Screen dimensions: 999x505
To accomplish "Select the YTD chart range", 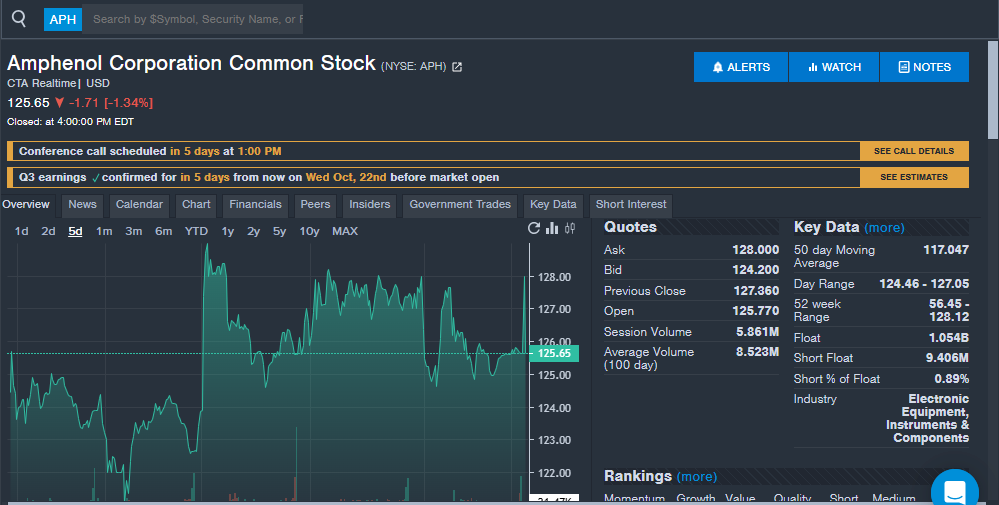I will coord(196,231).
